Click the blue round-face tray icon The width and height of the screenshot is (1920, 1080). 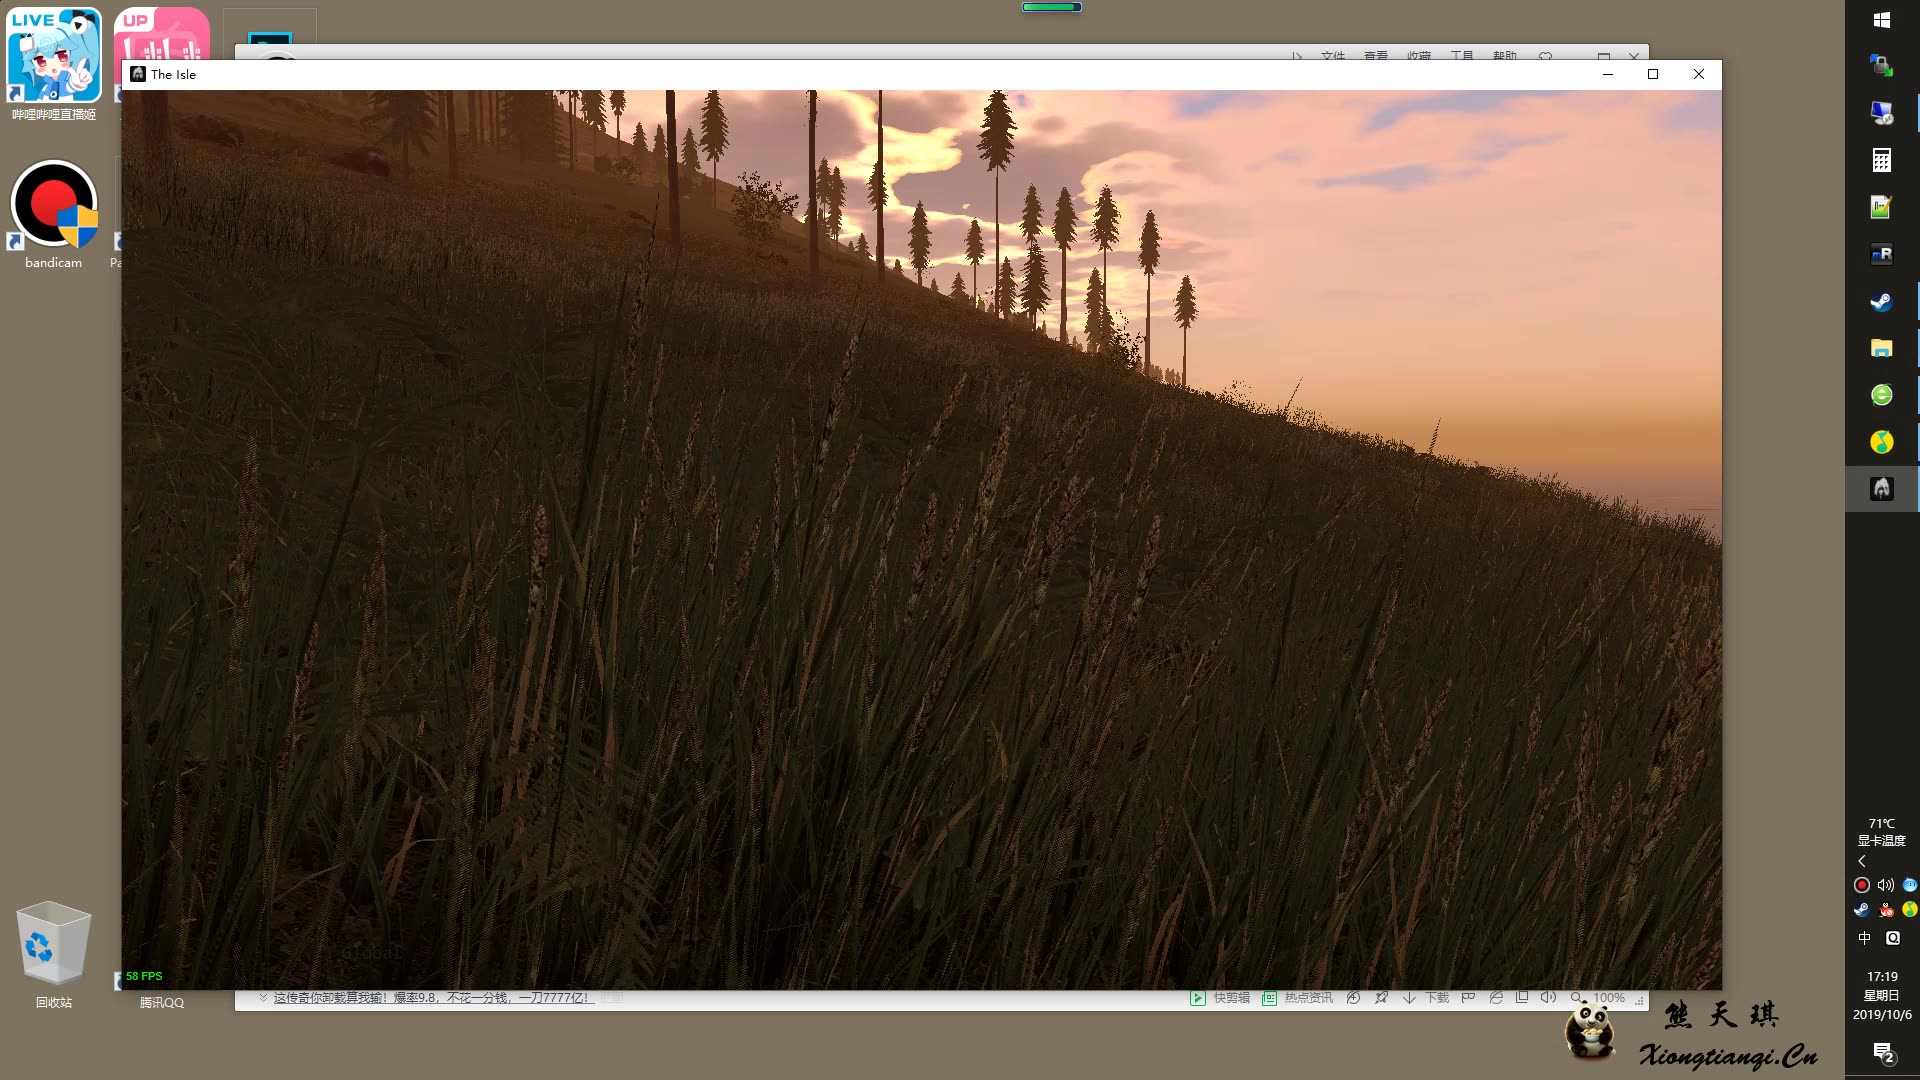pyautogui.click(x=1909, y=885)
